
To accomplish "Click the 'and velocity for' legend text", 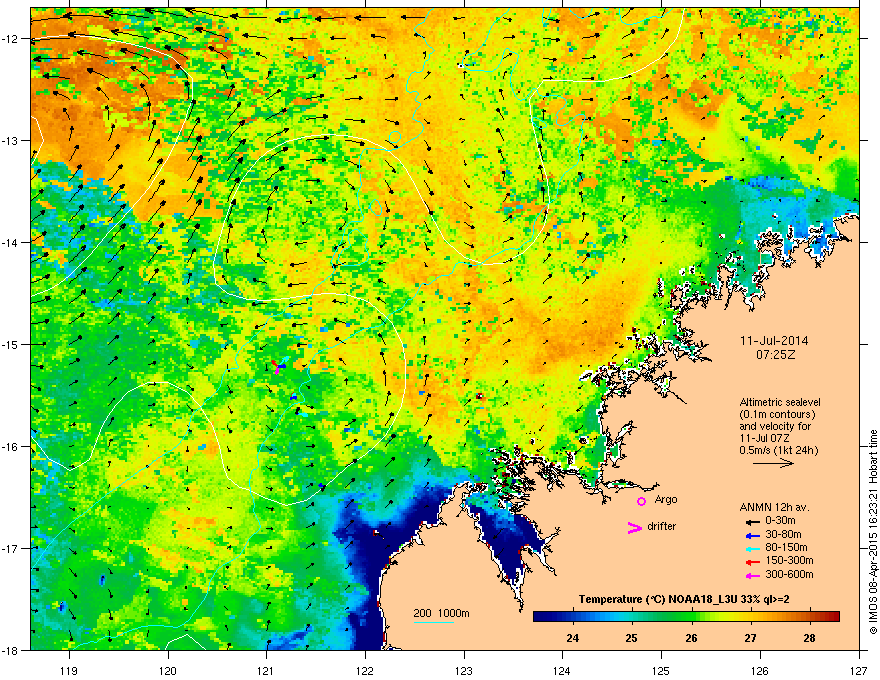I will 775,426.
